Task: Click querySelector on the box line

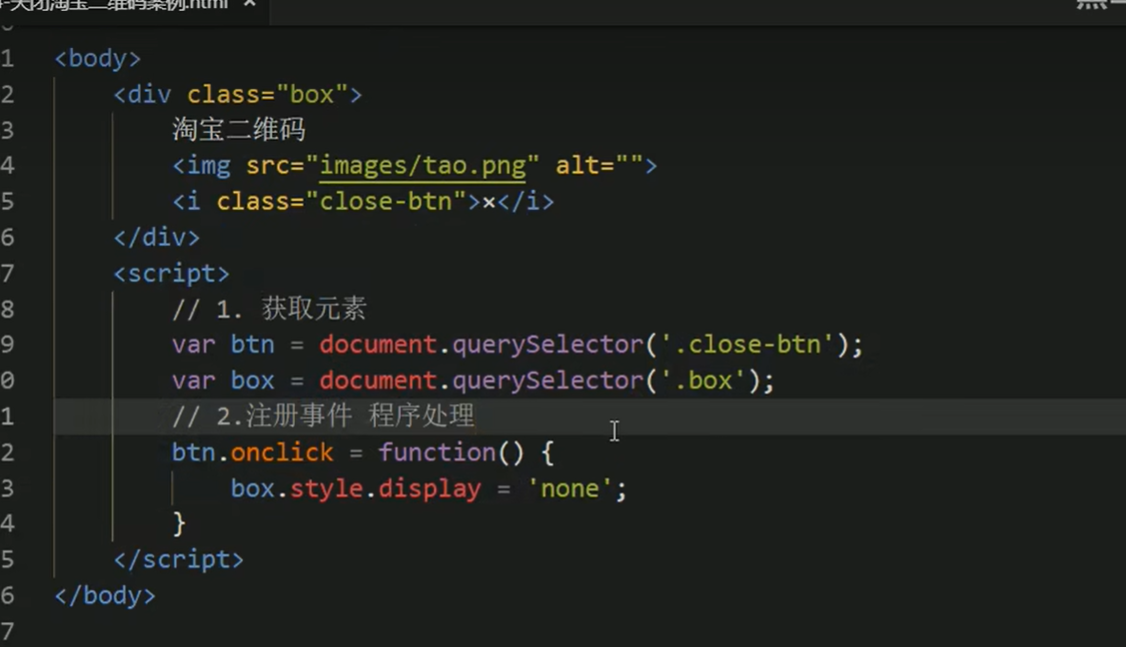Action: coord(547,381)
